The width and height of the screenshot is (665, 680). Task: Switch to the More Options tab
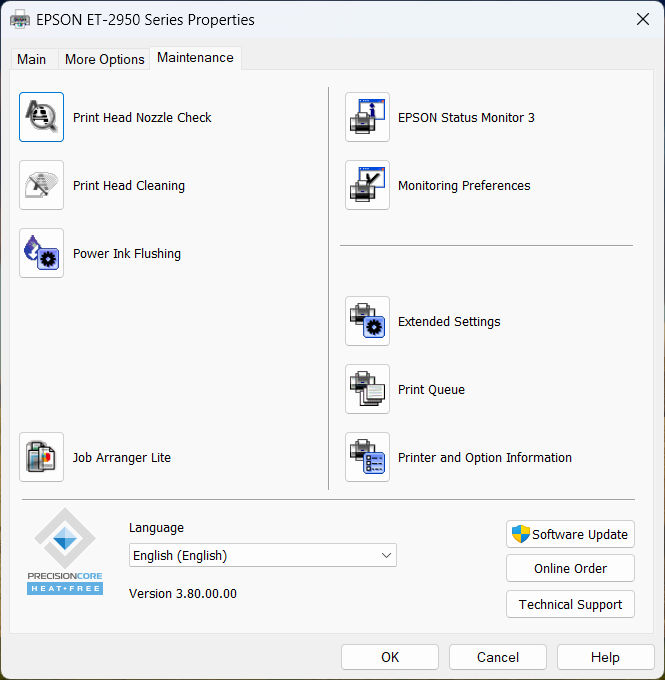[x=105, y=59]
